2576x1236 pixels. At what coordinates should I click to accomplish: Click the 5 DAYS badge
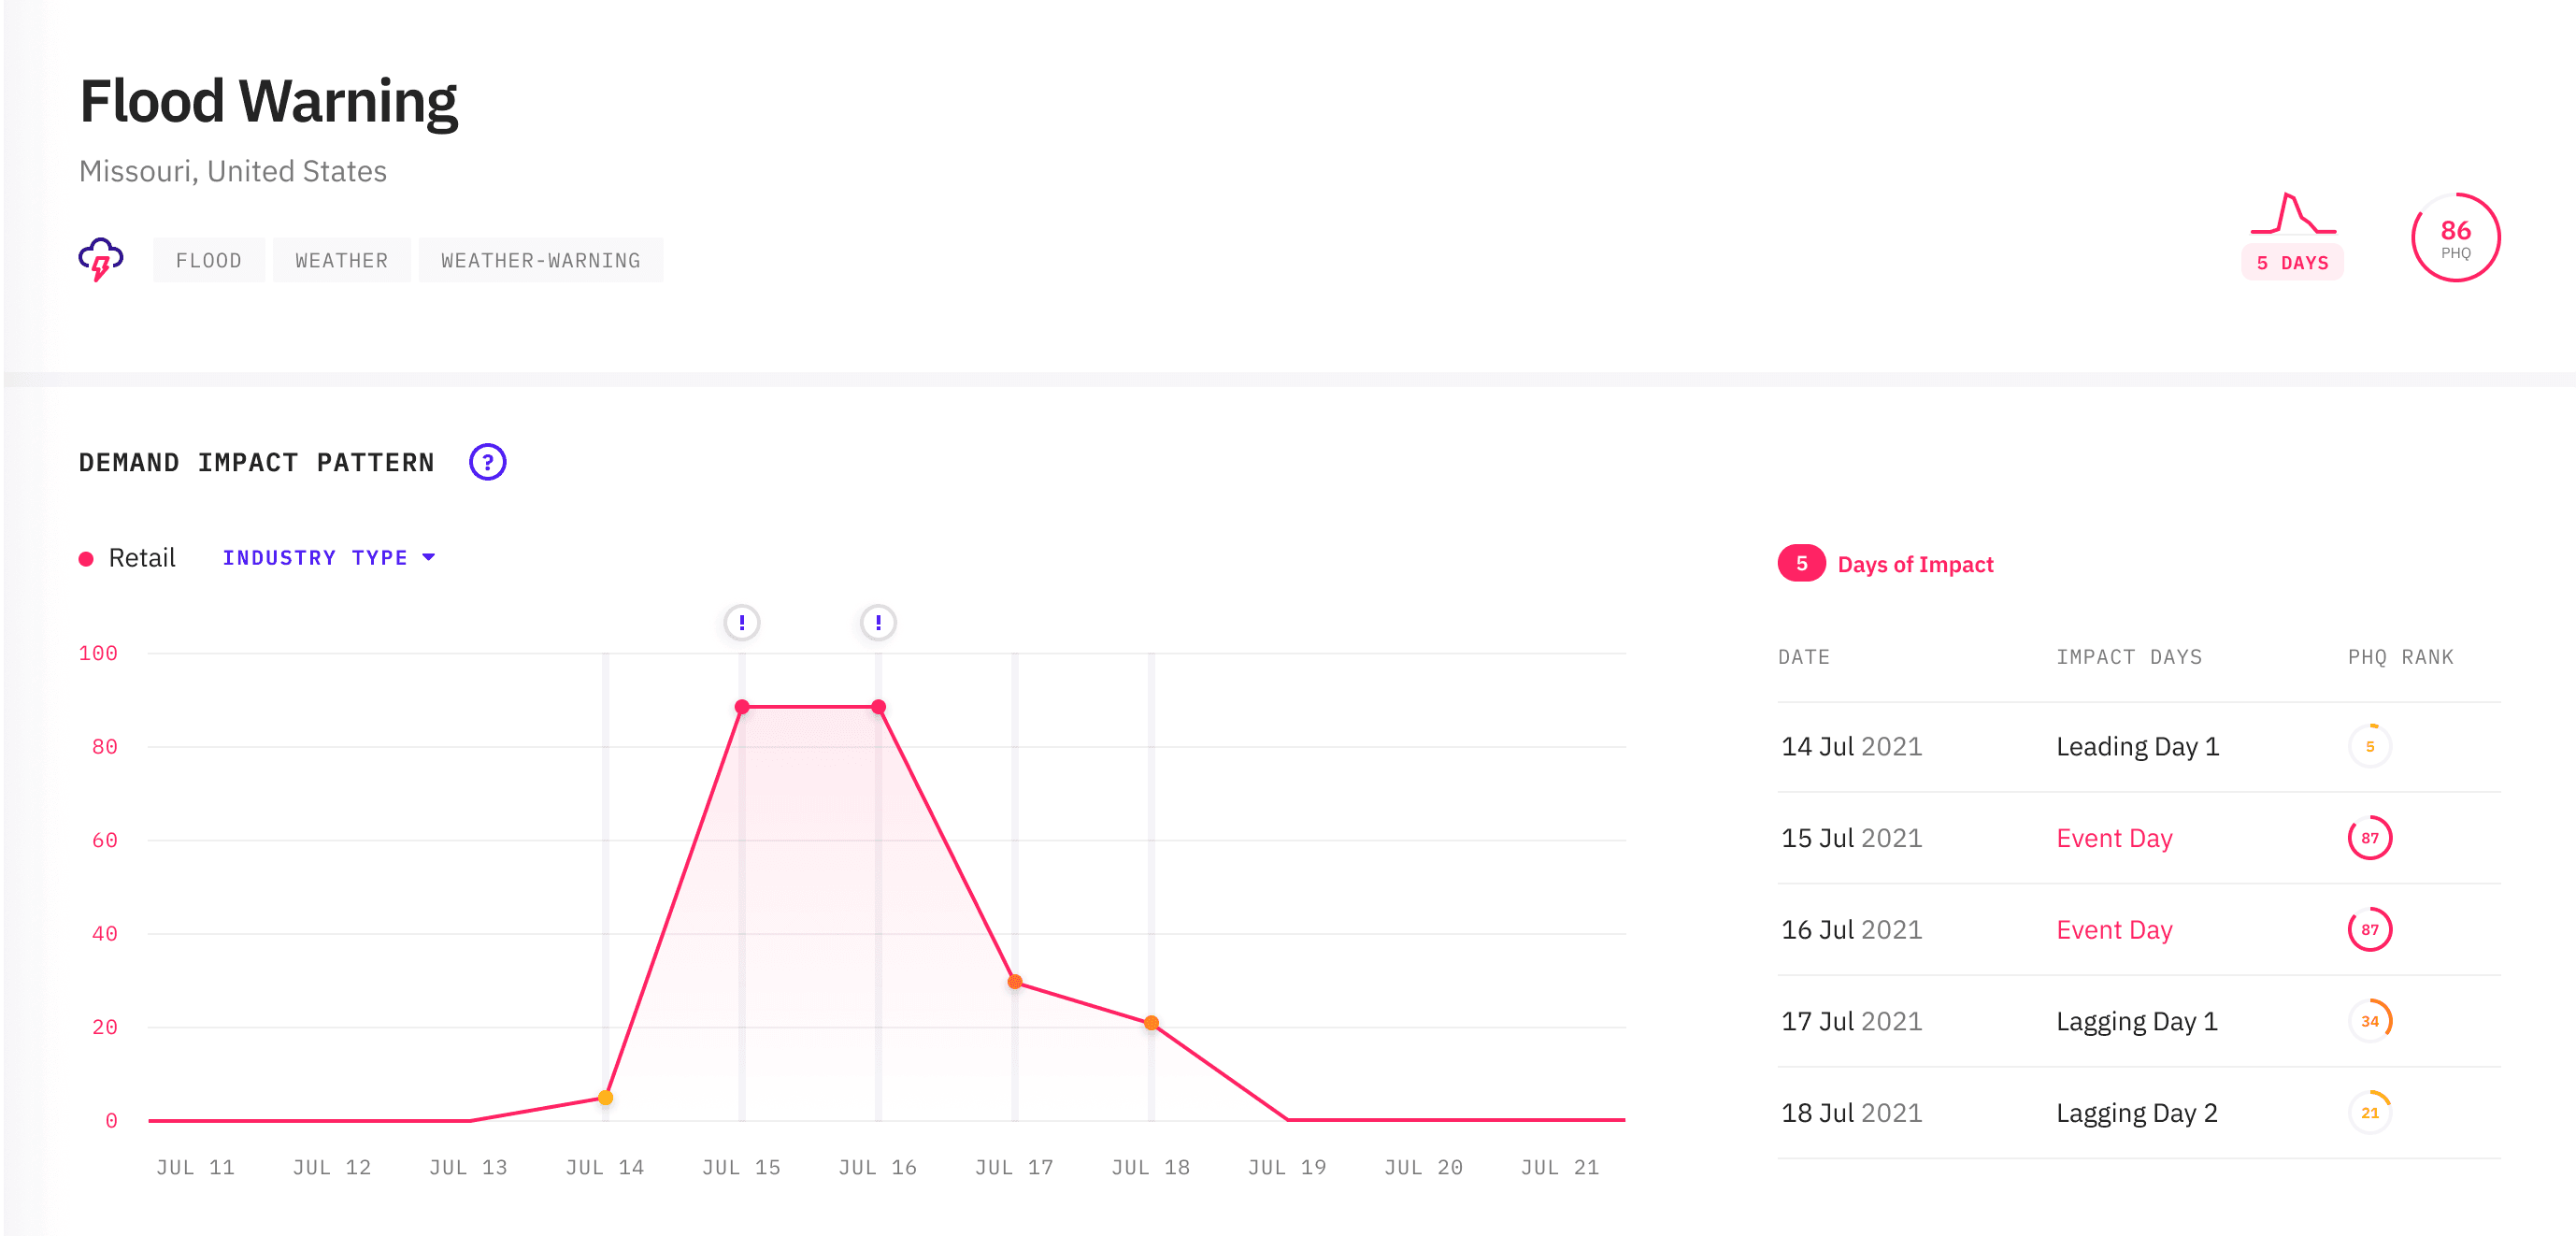(x=2291, y=263)
